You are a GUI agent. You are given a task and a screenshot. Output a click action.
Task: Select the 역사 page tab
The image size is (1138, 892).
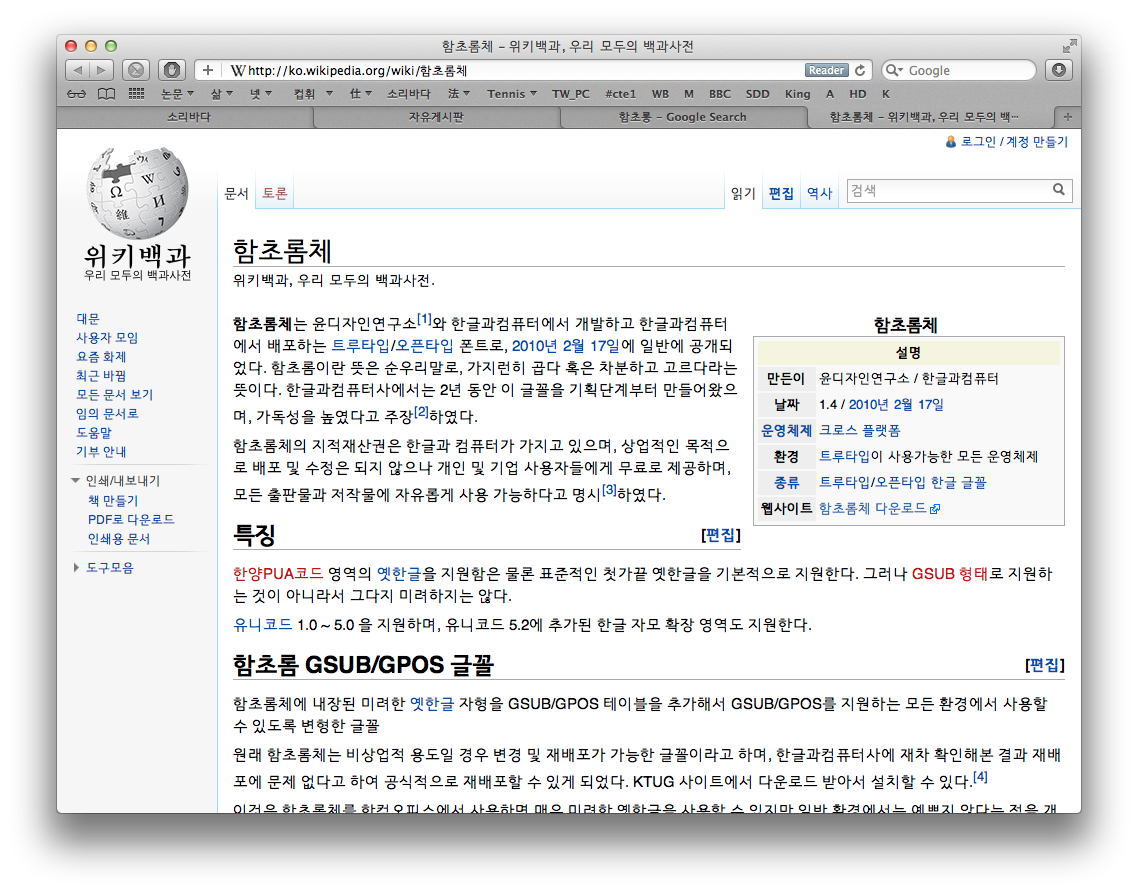click(x=819, y=193)
